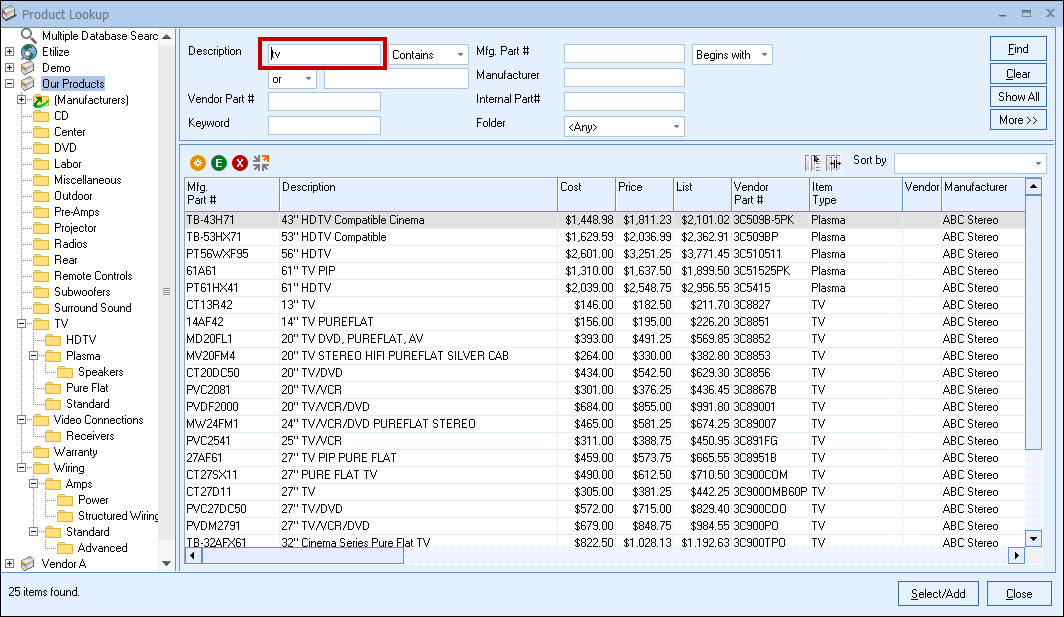The image size is (1064, 617).
Task: Click the red X delete icon
Action: (240, 163)
